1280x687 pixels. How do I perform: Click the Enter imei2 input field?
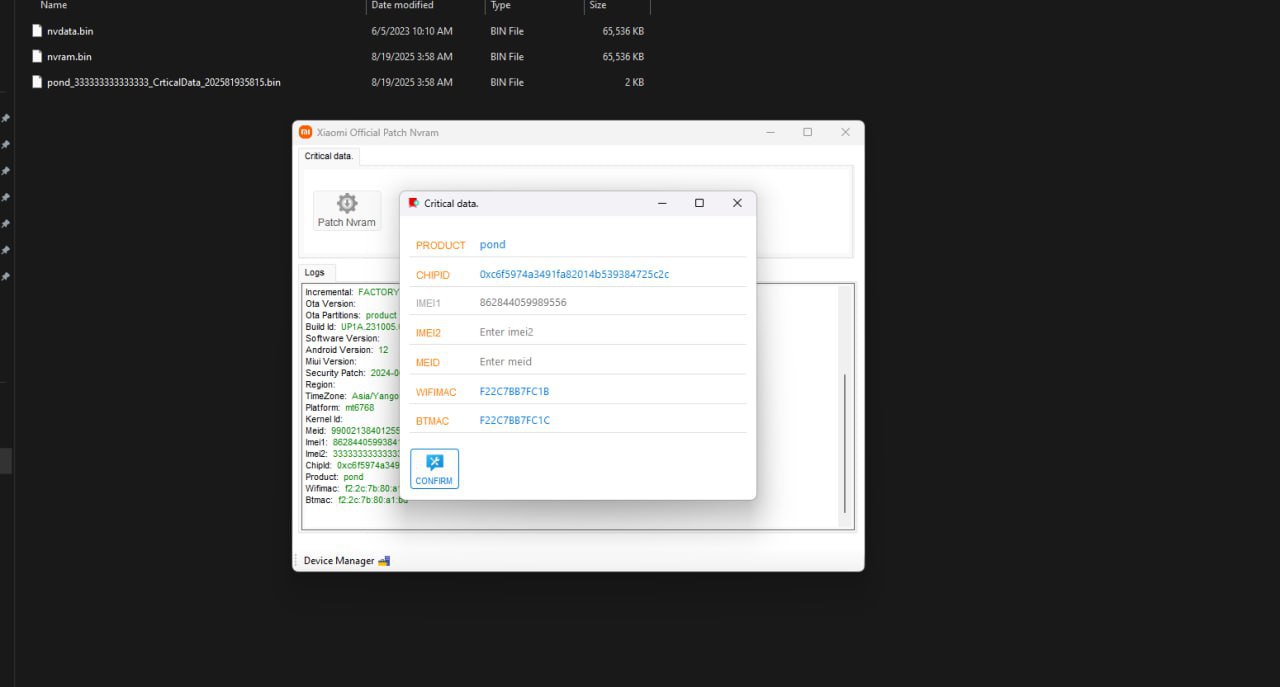[612, 332]
